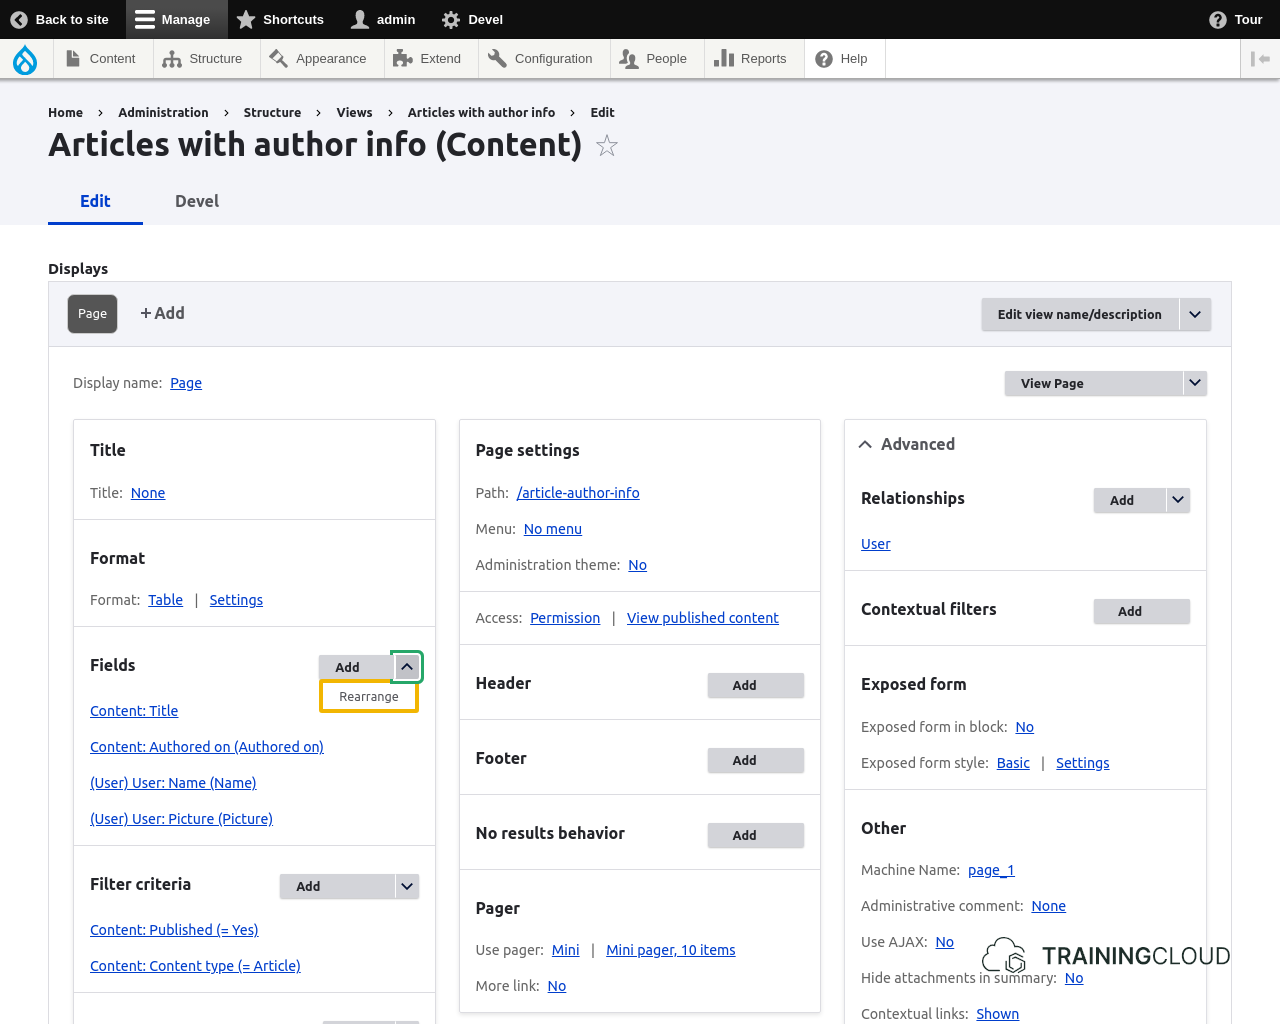Viewport: 1280px width, 1024px height.
Task: Click Add button for Header
Action: (x=756, y=685)
